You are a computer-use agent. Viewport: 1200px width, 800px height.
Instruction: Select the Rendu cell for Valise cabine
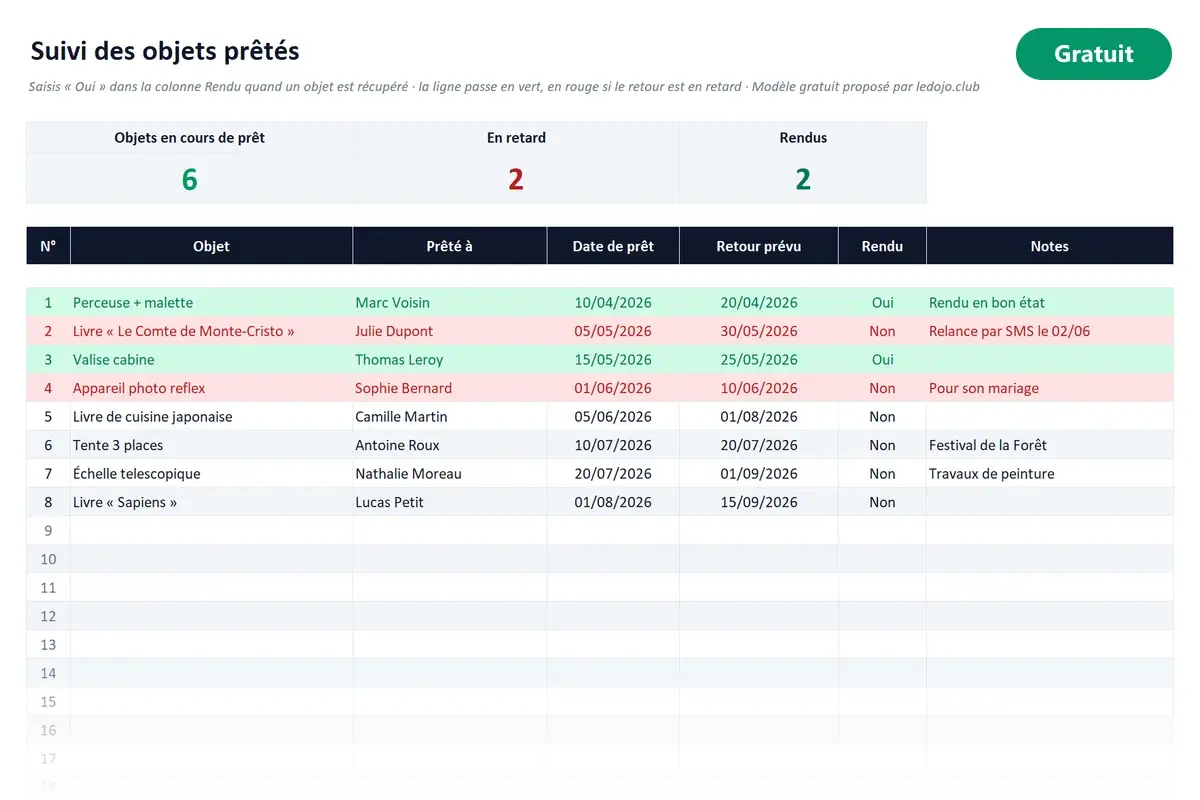pyautogui.click(x=882, y=360)
